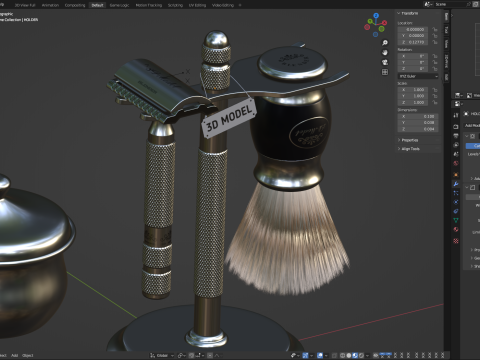The width and height of the screenshot is (480, 360).
Task: Open the orange Object properties tab icon
Action: (x=456, y=174)
